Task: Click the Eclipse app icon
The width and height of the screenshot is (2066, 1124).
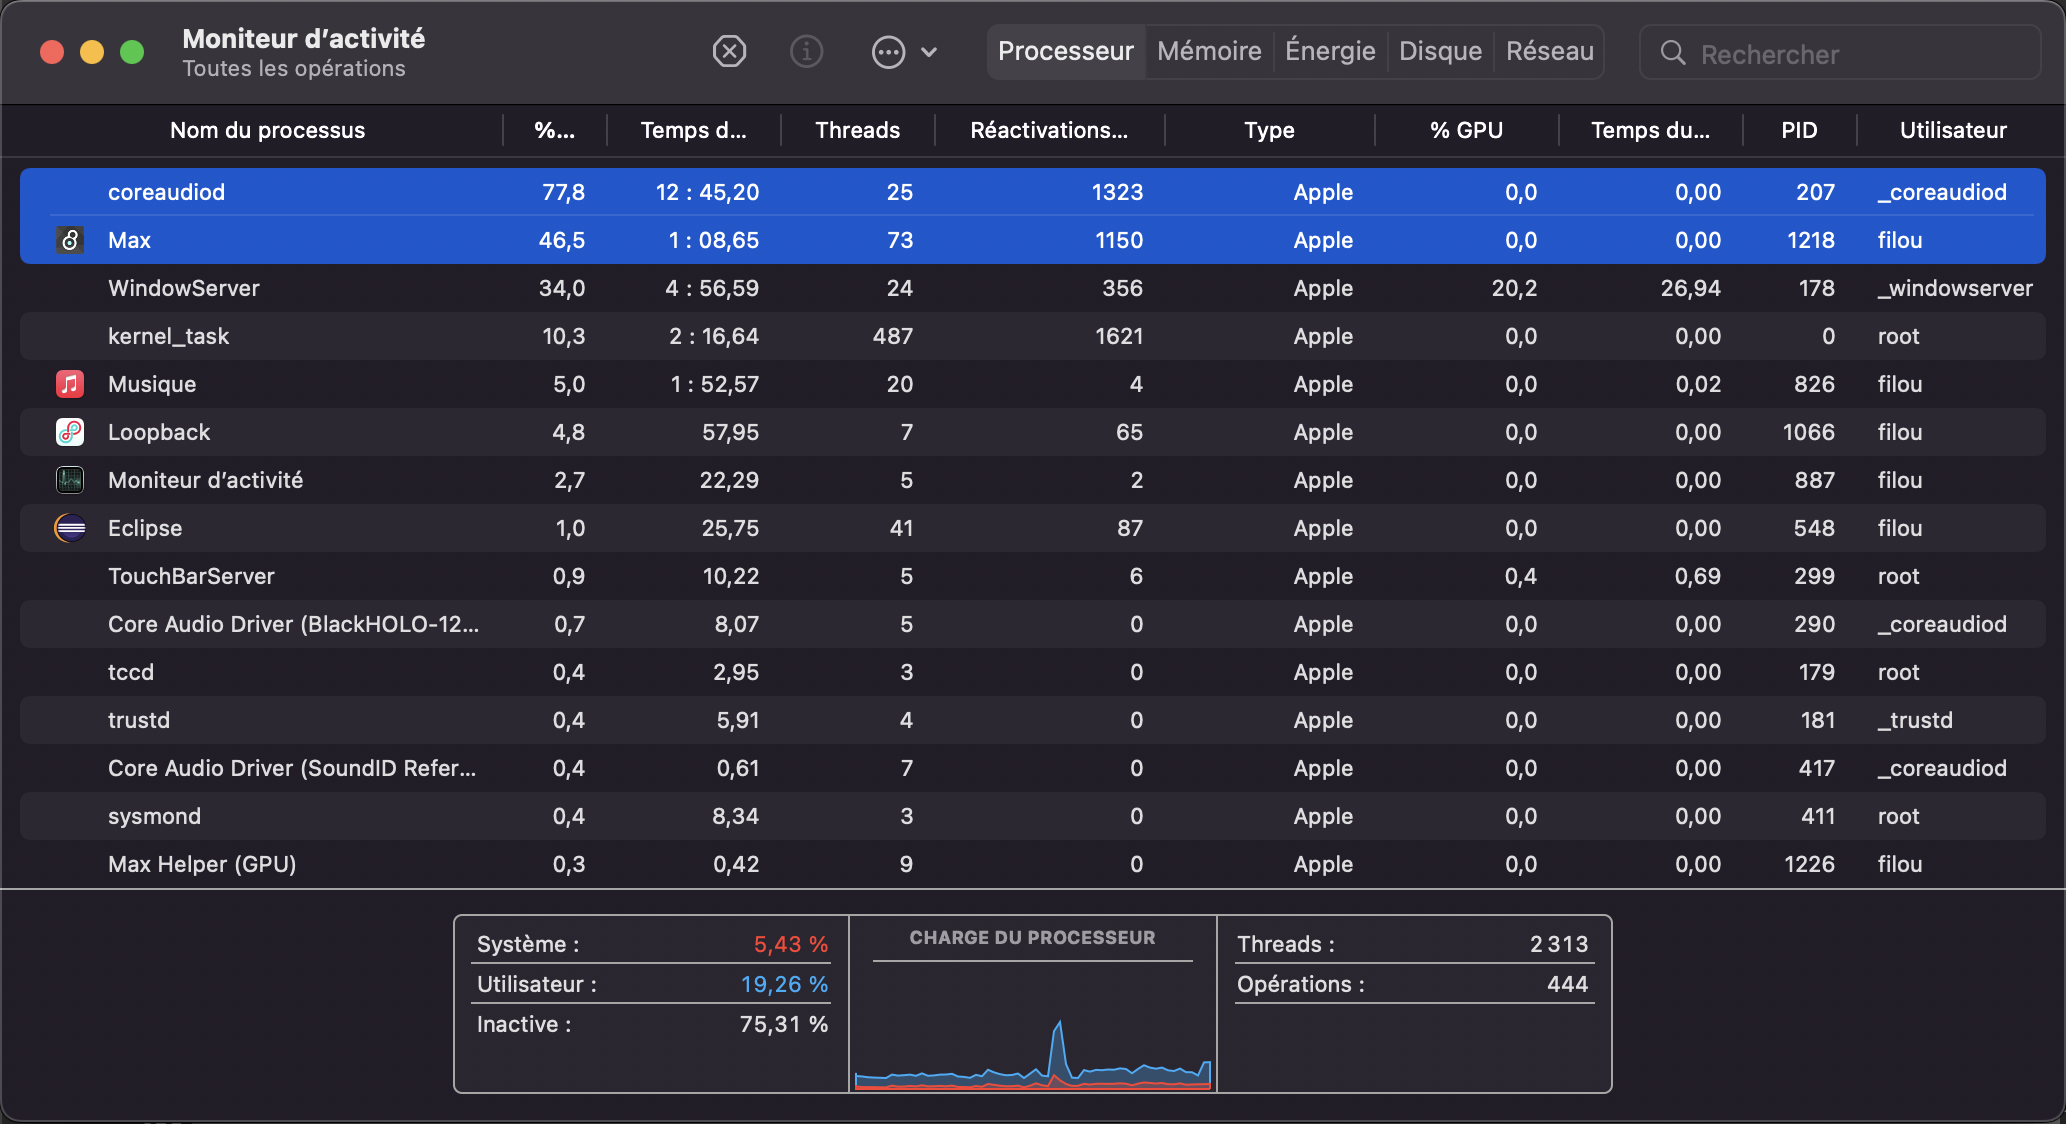Action: click(x=70, y=528)
